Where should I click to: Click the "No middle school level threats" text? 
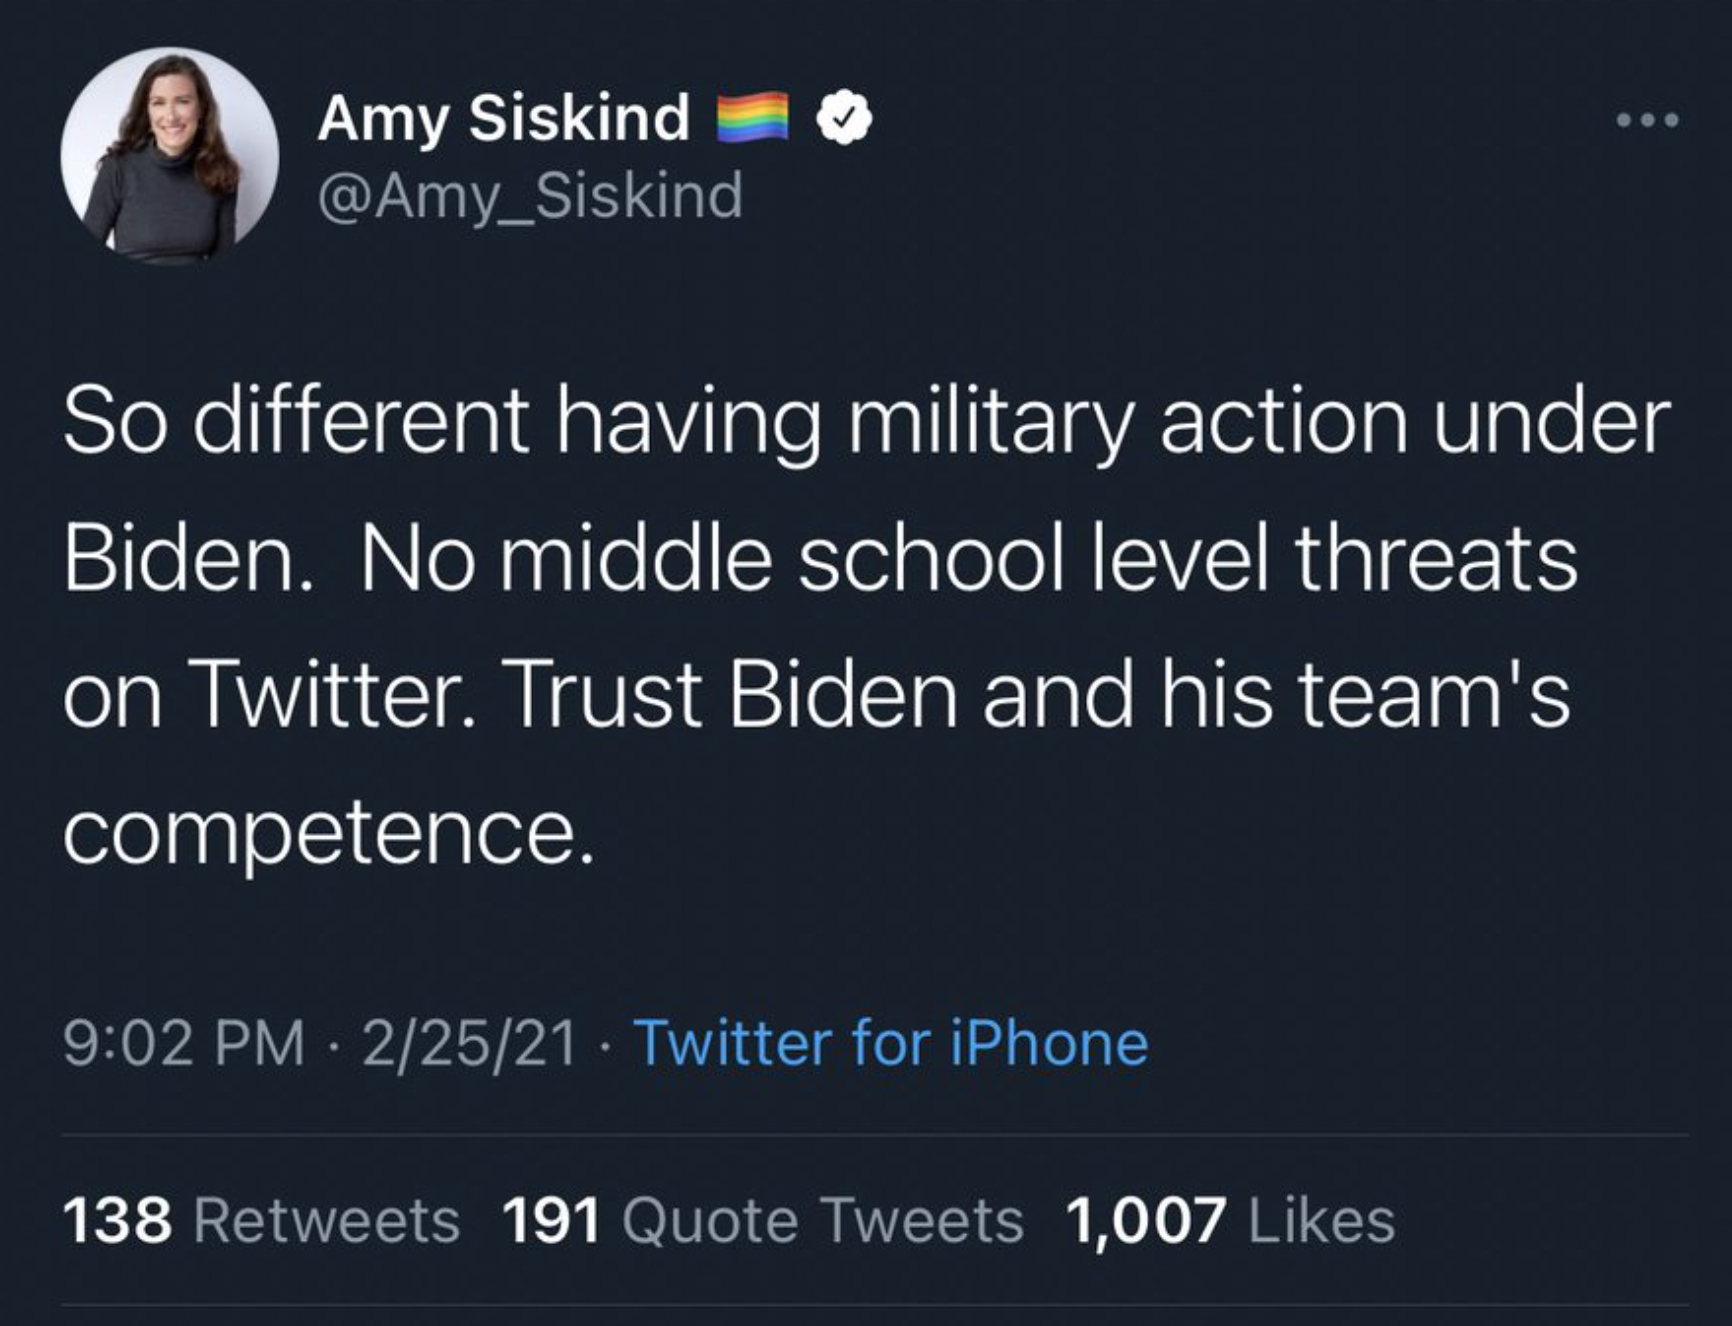point(968,558)
